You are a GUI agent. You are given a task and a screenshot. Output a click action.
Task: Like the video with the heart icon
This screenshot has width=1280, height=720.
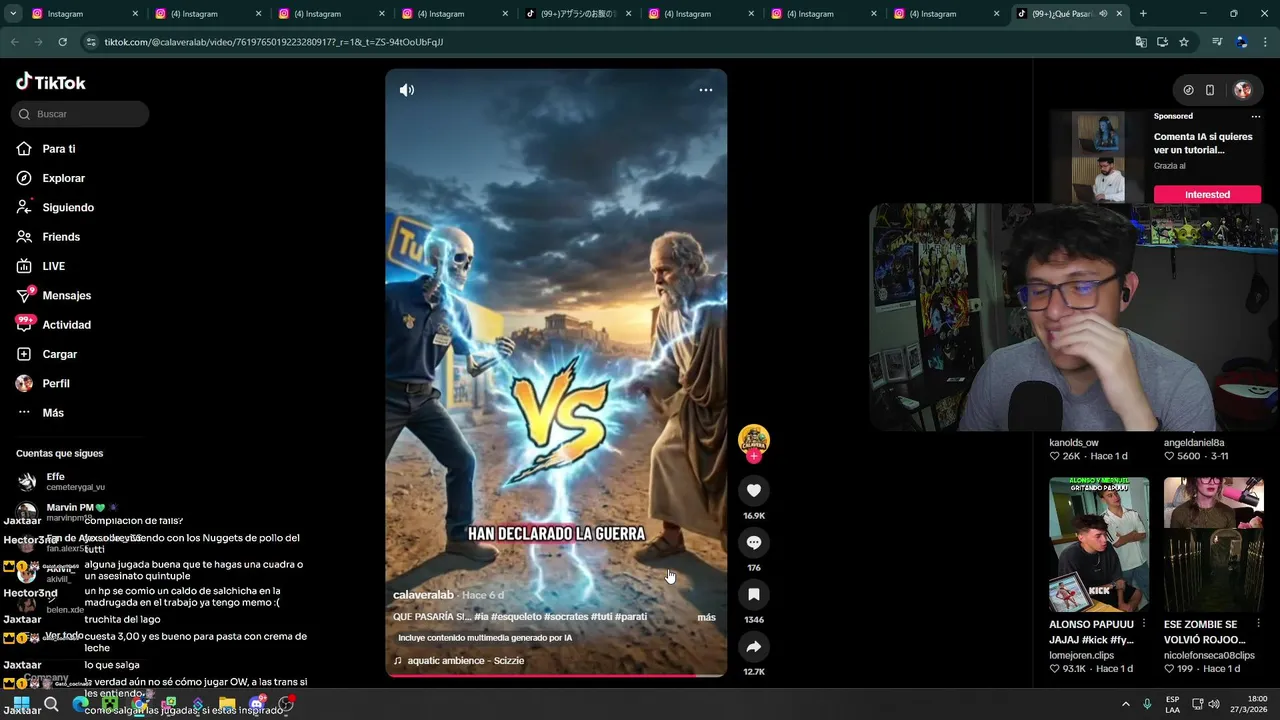(x=754, y=490)
